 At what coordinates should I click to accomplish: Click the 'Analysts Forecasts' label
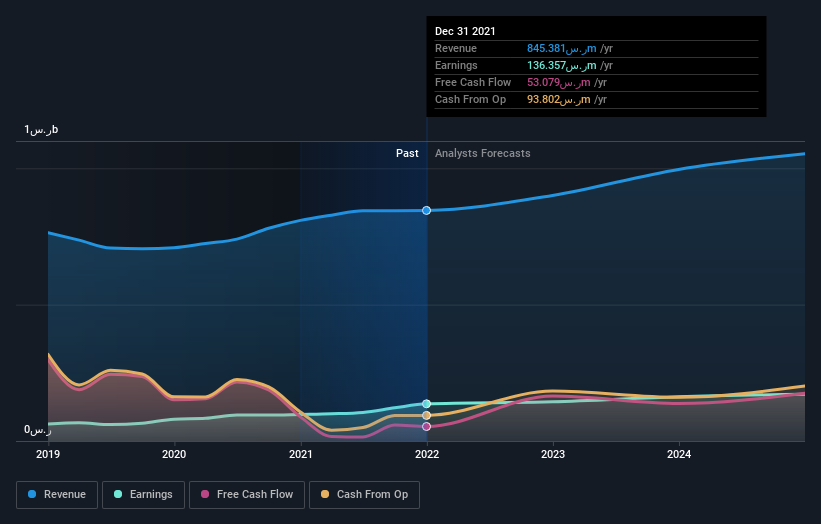point(482,153)
